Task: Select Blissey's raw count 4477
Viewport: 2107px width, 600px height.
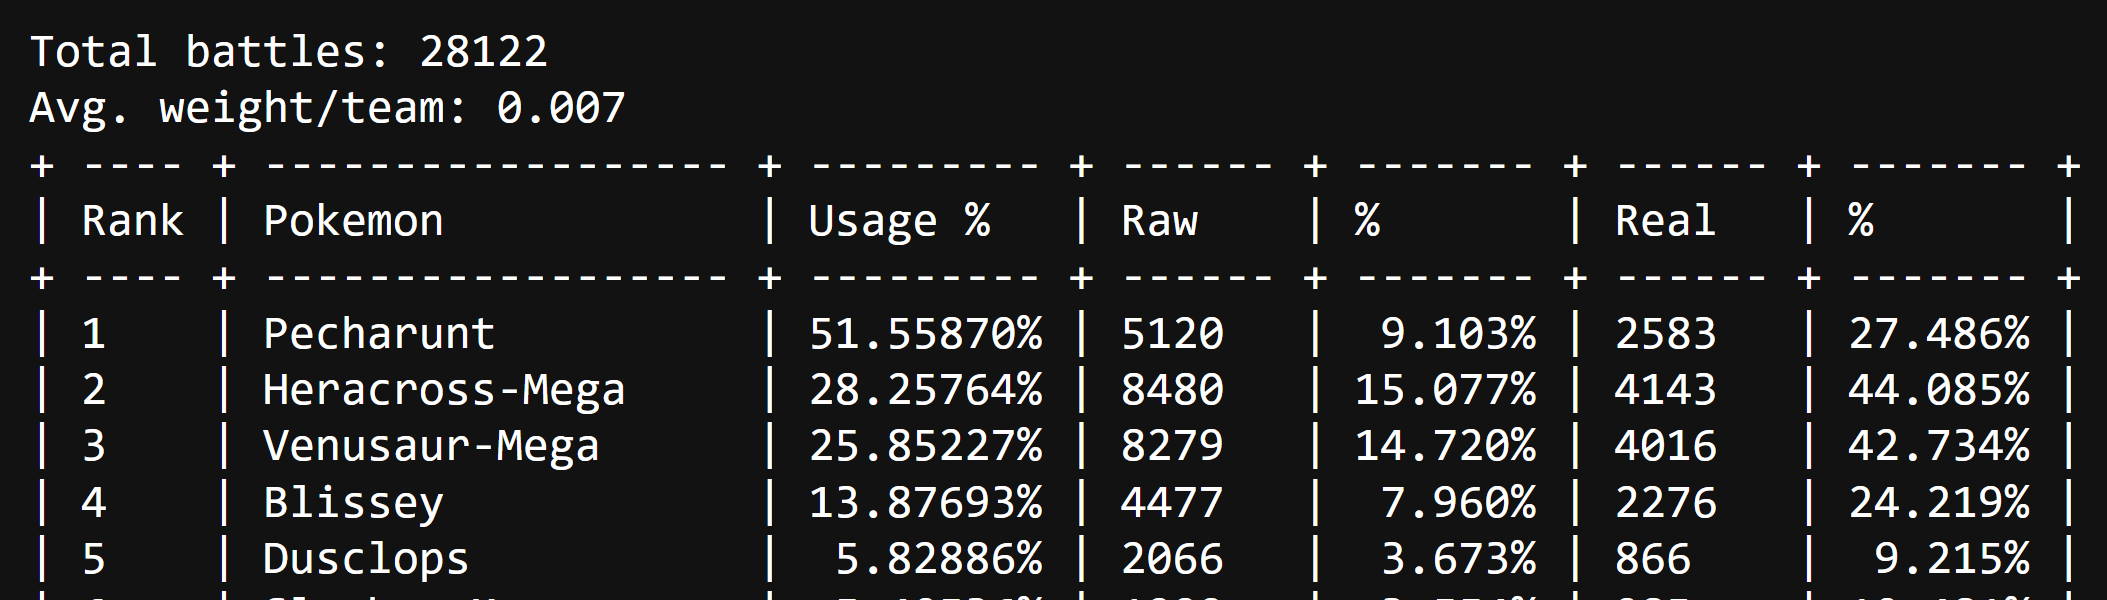Action: tap(1172, 503)
